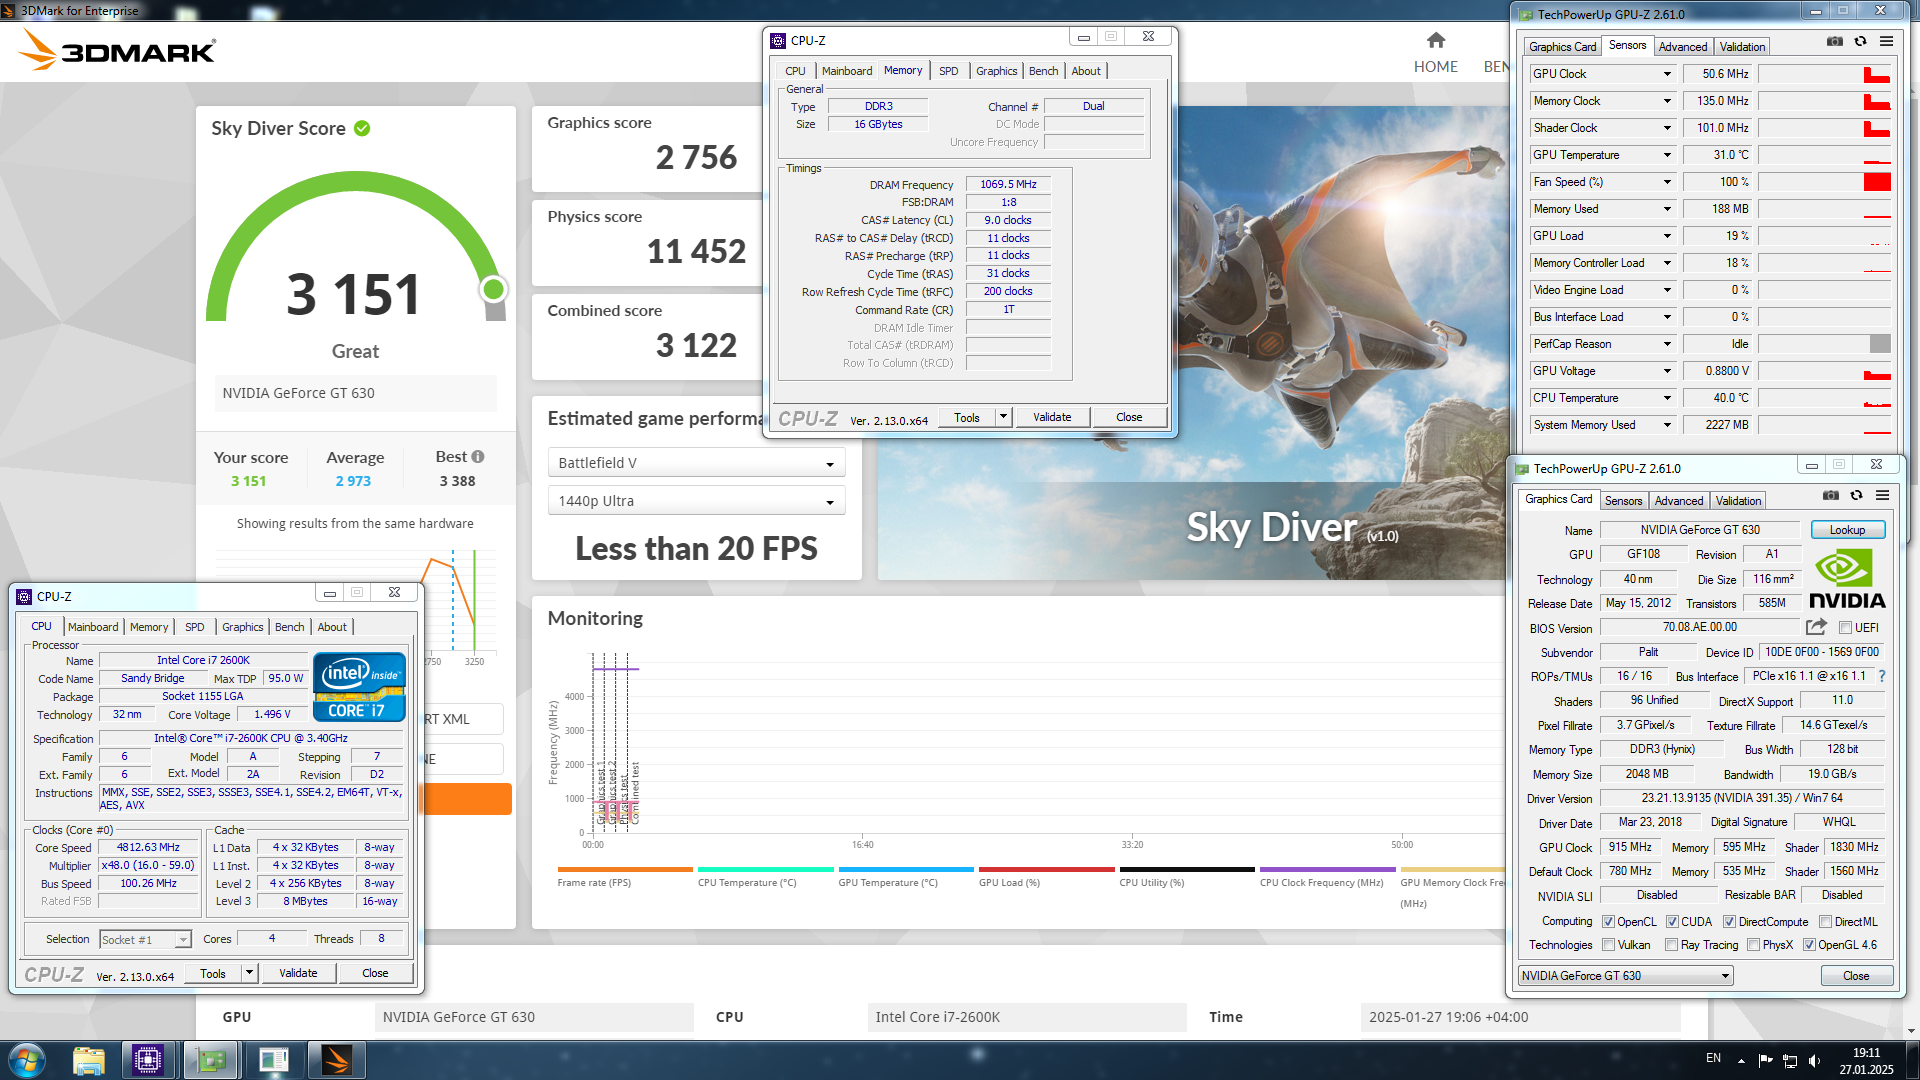The height and width of the screenshot is (1080, 1920).
Task: Click Tools button in CPU-Z CPU window
Action: click(x=213, y=973)
